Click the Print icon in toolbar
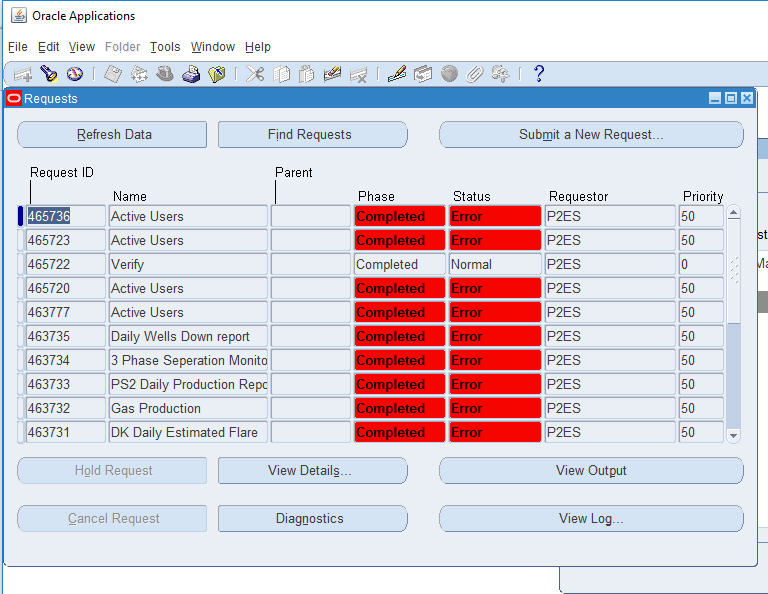Viewport: 768px width, 594px height. (191, 74)
